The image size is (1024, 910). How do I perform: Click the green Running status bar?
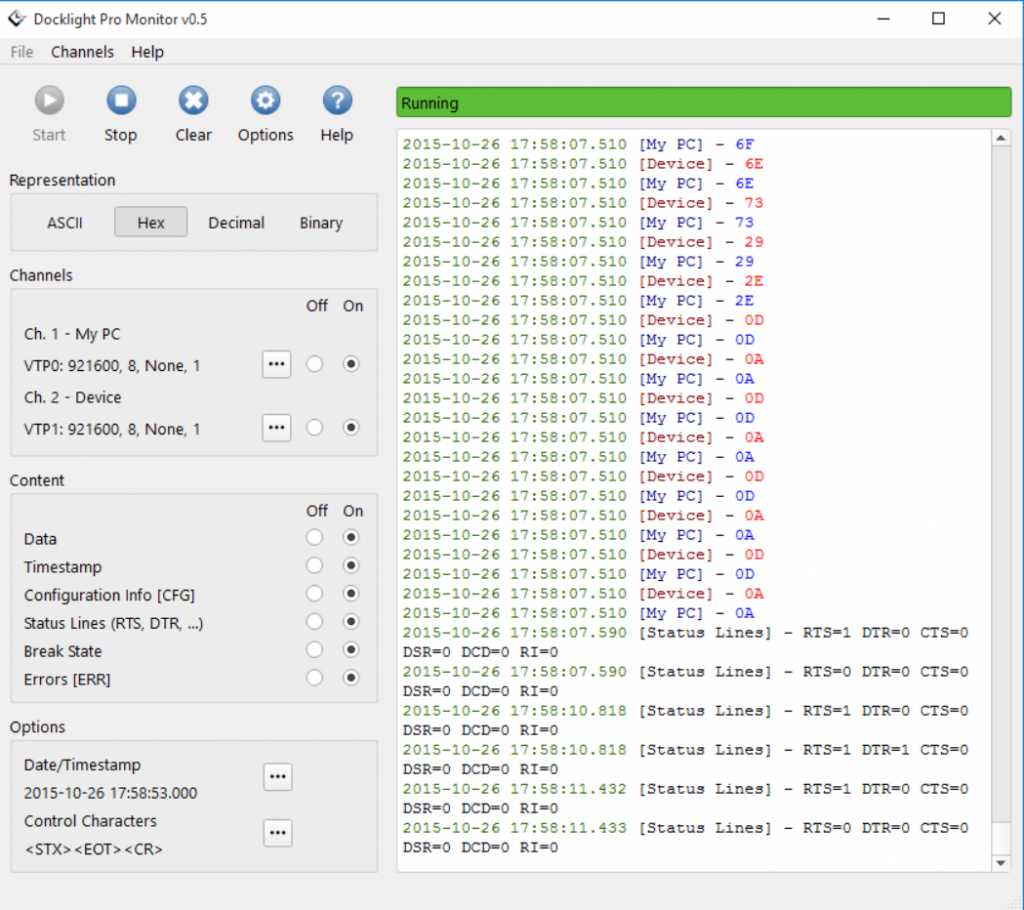[x=700, y=102]
